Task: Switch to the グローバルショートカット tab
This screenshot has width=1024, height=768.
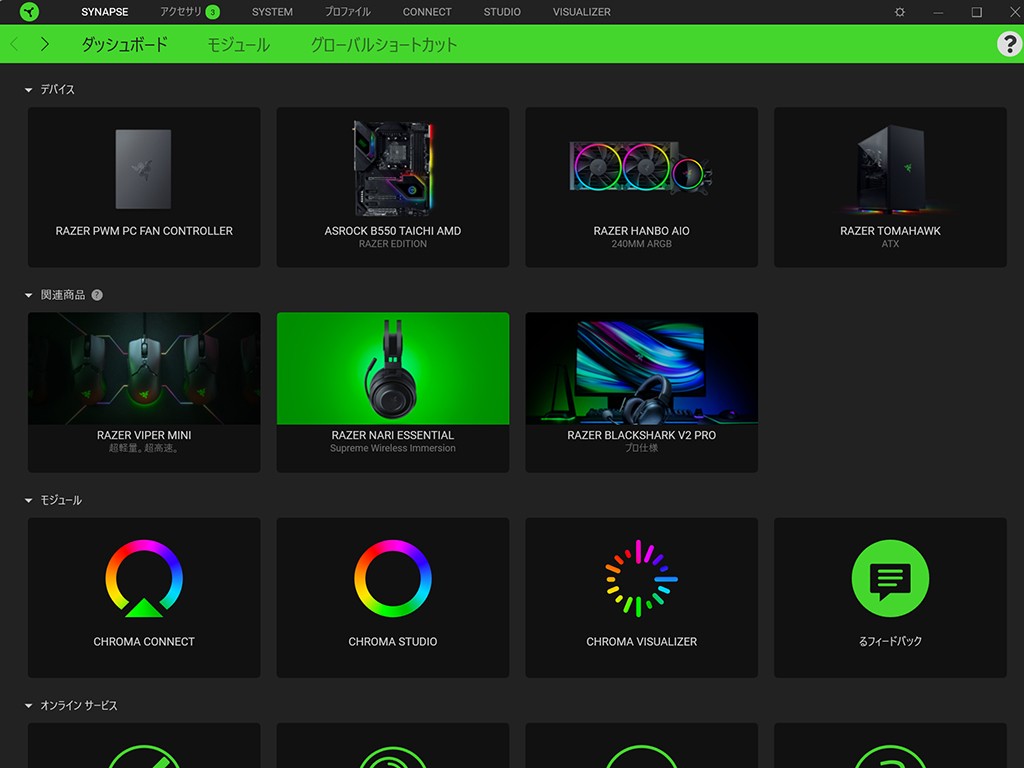Action: 383,45
